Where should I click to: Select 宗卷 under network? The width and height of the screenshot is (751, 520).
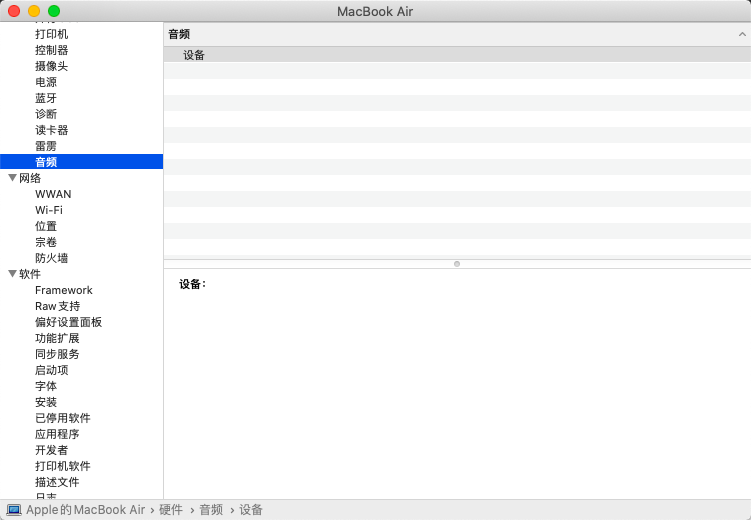point(46,242)
